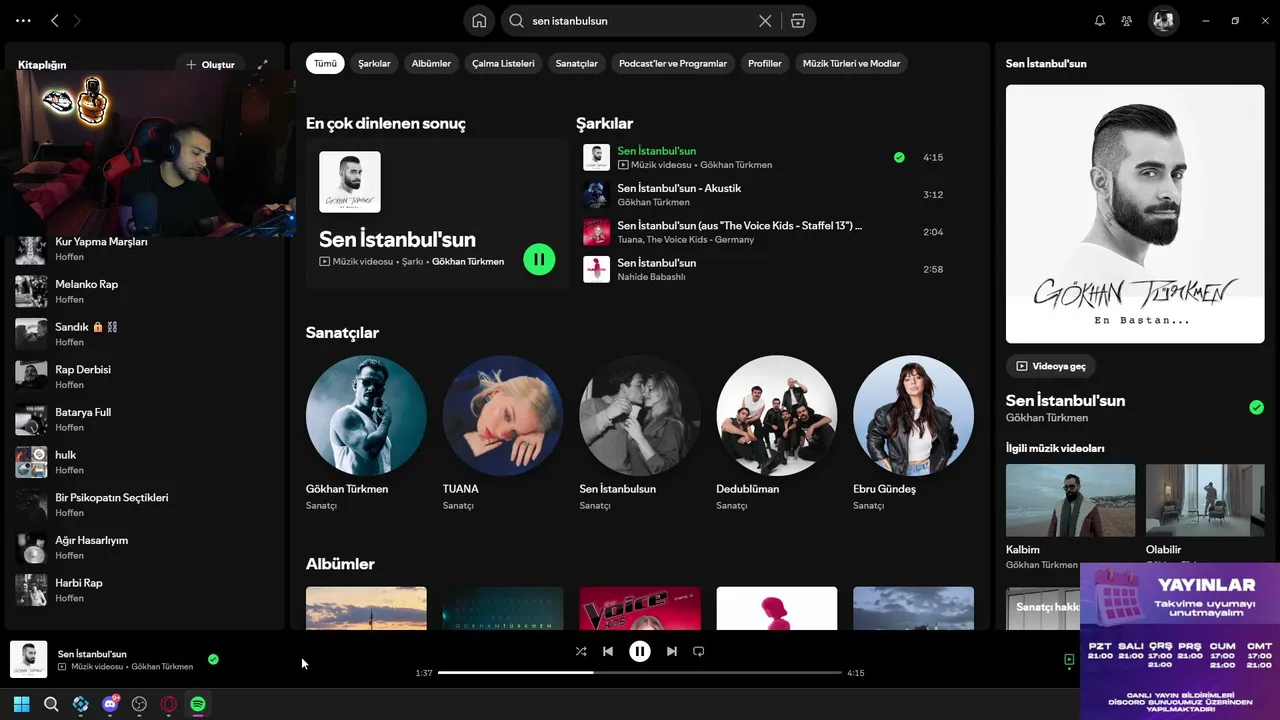Toggle repeat mode
This screenshot has width=1280, height=720.
[x=699, y=651]
